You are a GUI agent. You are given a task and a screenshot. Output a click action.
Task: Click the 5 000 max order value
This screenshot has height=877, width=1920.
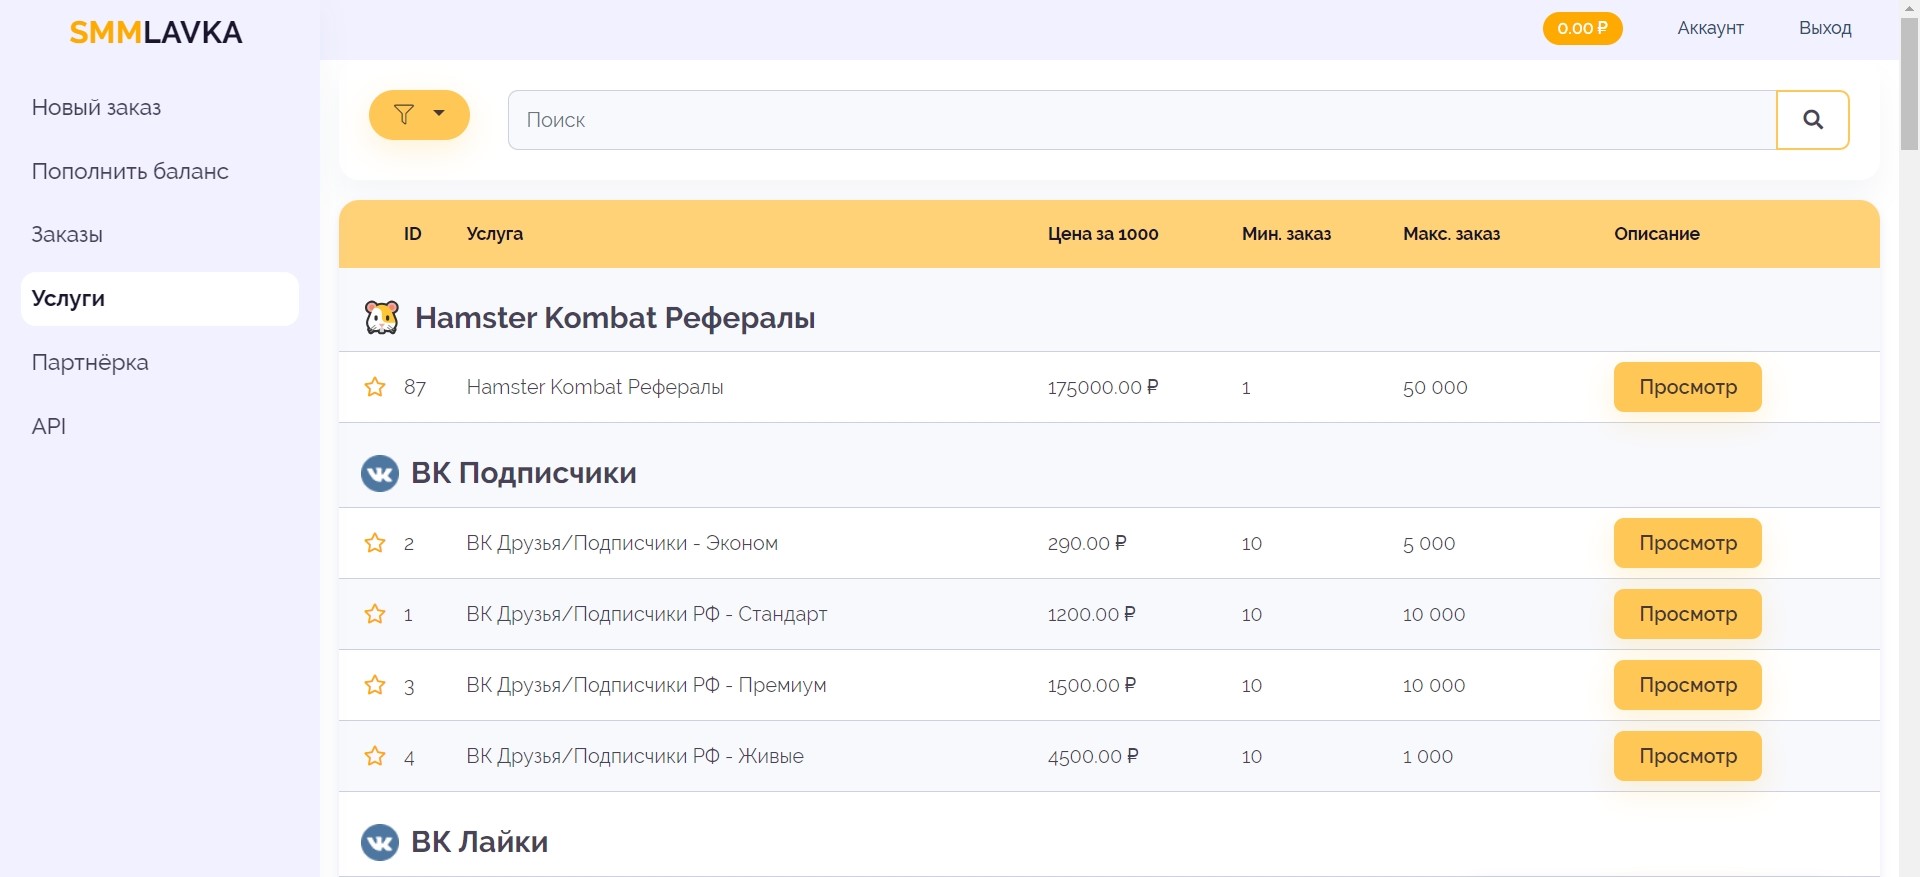(1429, 543)
